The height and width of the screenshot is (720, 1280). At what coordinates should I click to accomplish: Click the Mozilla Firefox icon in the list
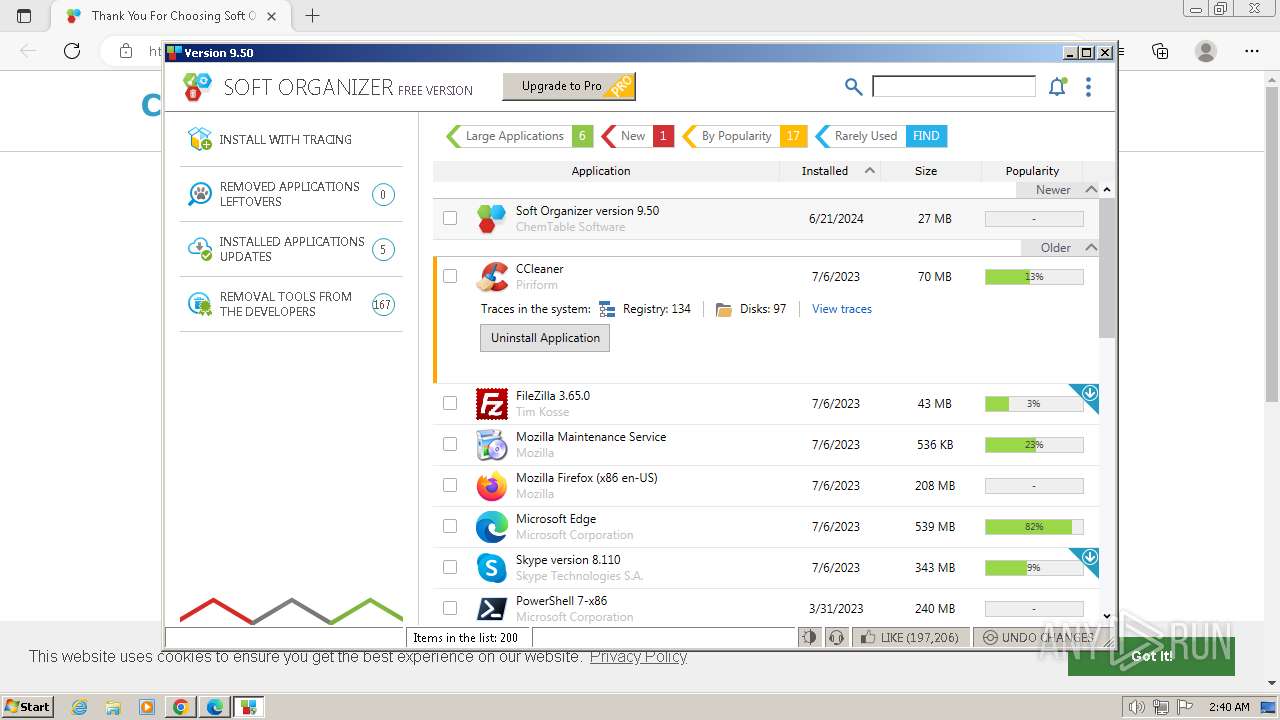point(492,486)
